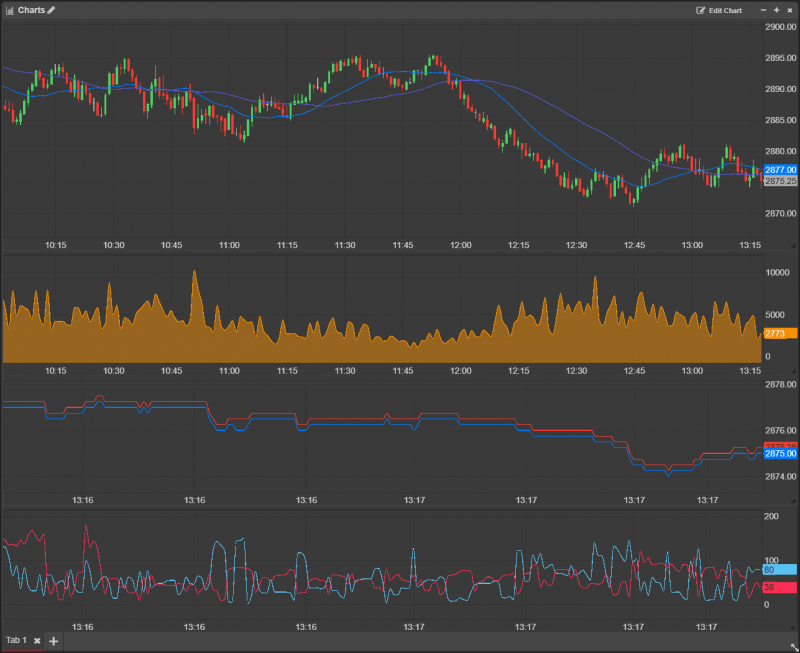Viewport: 800px width, 653px height.
Task: Select Tab 1 at the bottom
Action: 17,640
